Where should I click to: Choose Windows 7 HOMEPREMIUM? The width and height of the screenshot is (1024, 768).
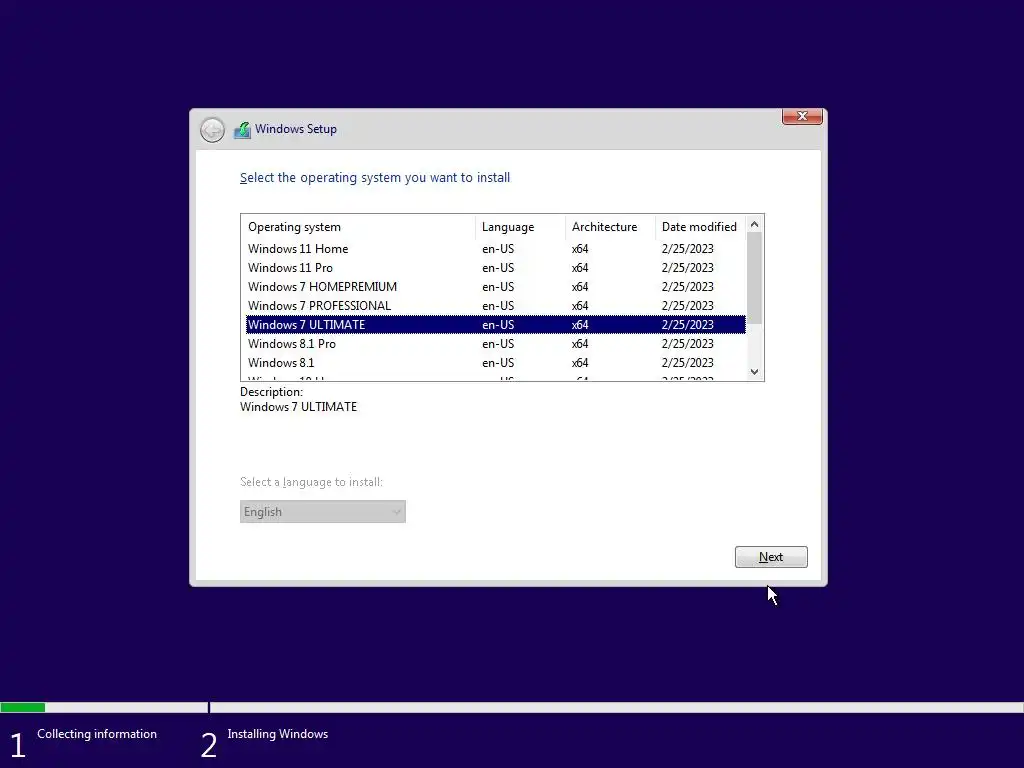(x=496, y=287)
